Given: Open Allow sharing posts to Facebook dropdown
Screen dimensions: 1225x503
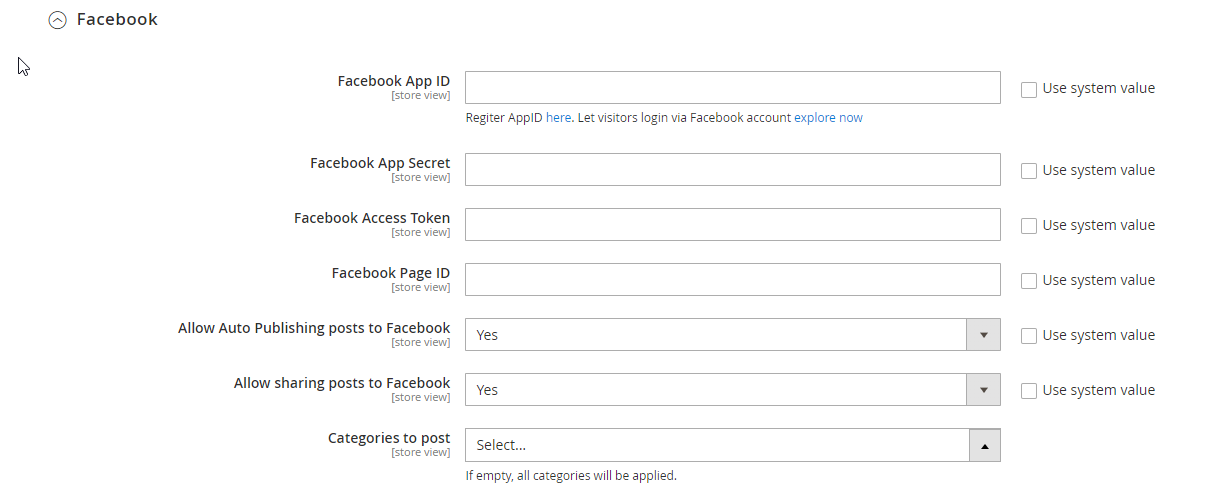Looking at the screenshot, I should (716, 390).
